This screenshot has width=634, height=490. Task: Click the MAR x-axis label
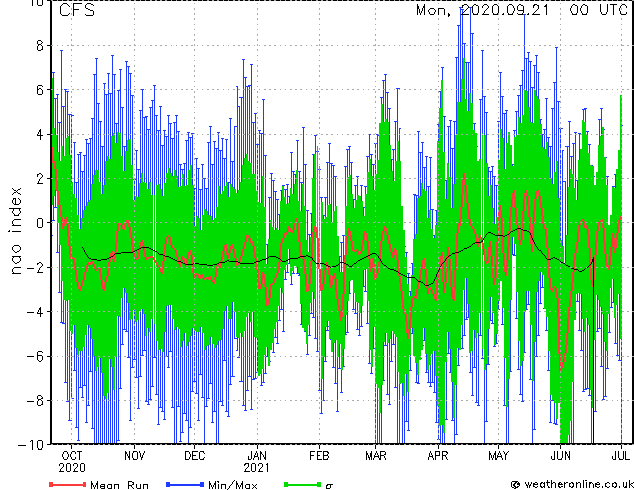[x=376, y=456]
